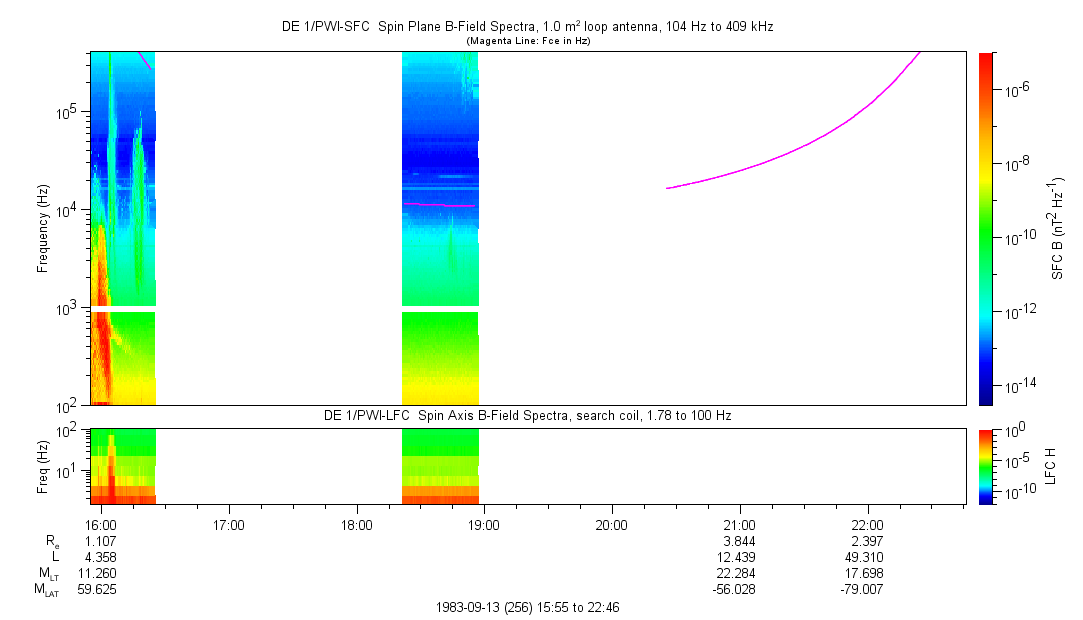Select the 17:00 time axis tick label

click(x=229, y=524)
